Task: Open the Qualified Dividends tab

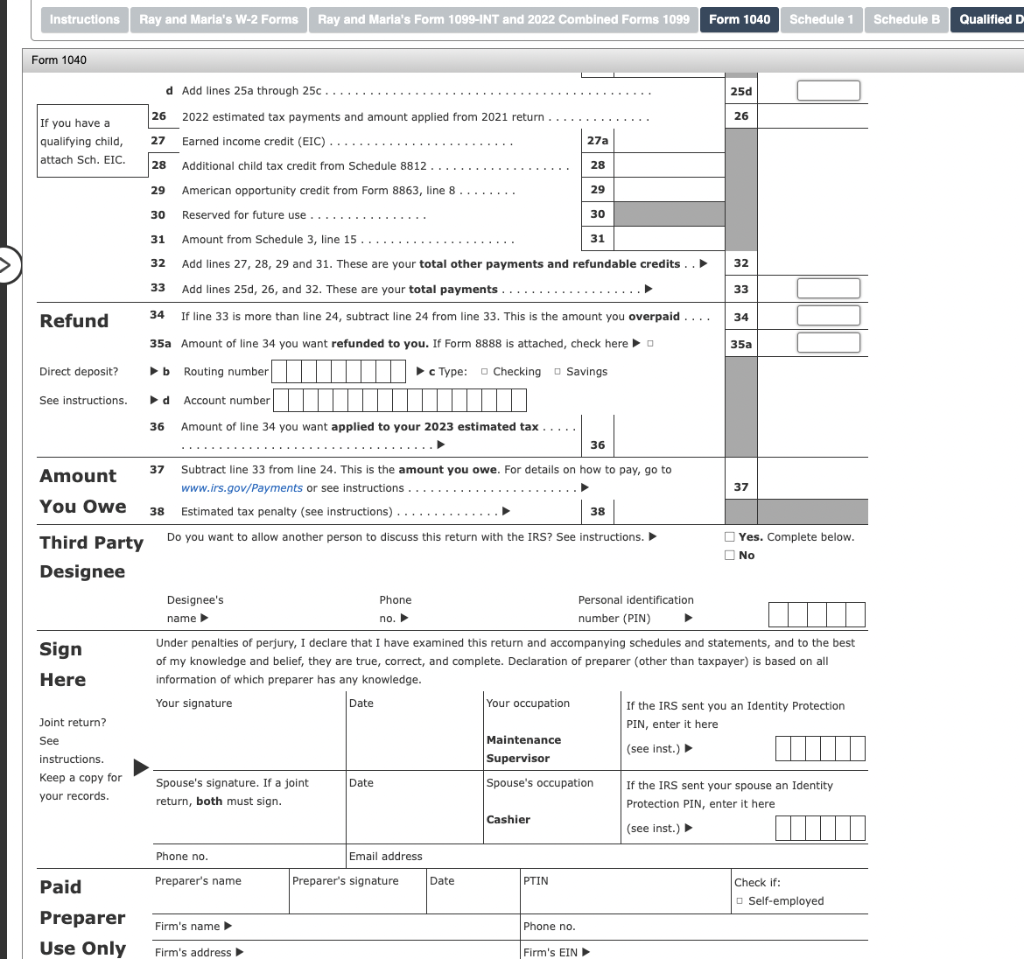Action: [x=990, y=18]
